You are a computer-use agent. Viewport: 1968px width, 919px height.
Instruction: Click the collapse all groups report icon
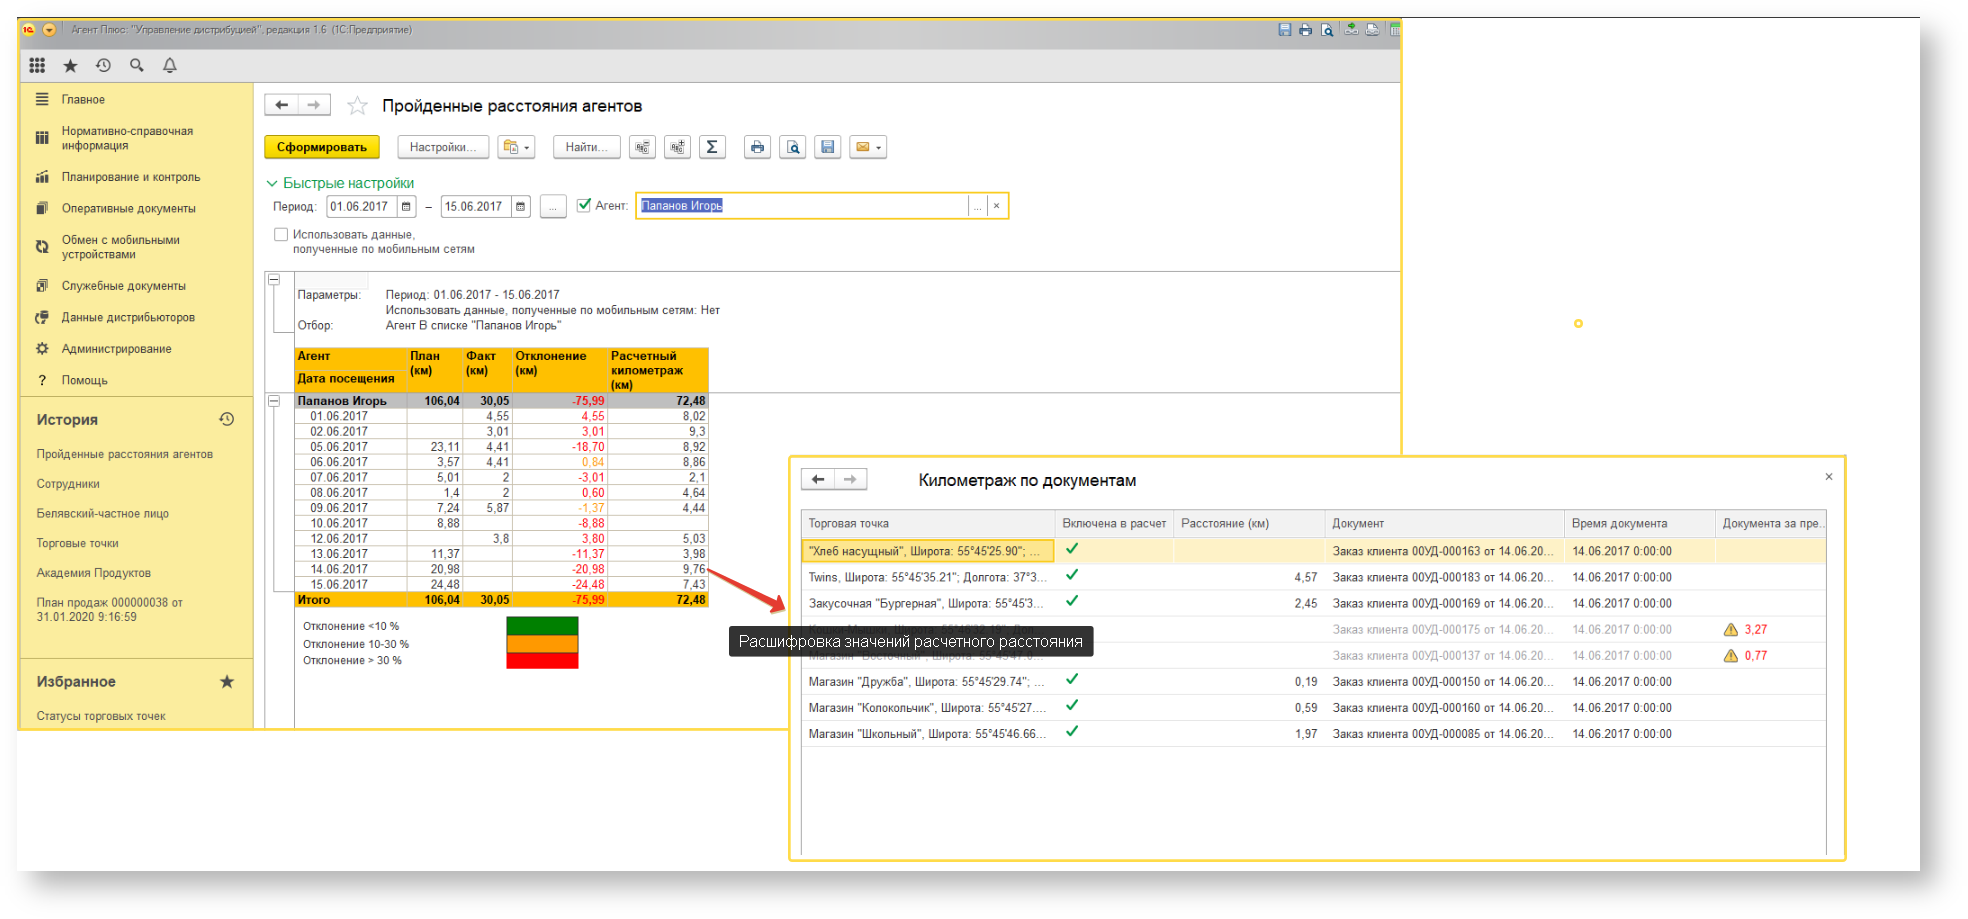pos(643,147)
